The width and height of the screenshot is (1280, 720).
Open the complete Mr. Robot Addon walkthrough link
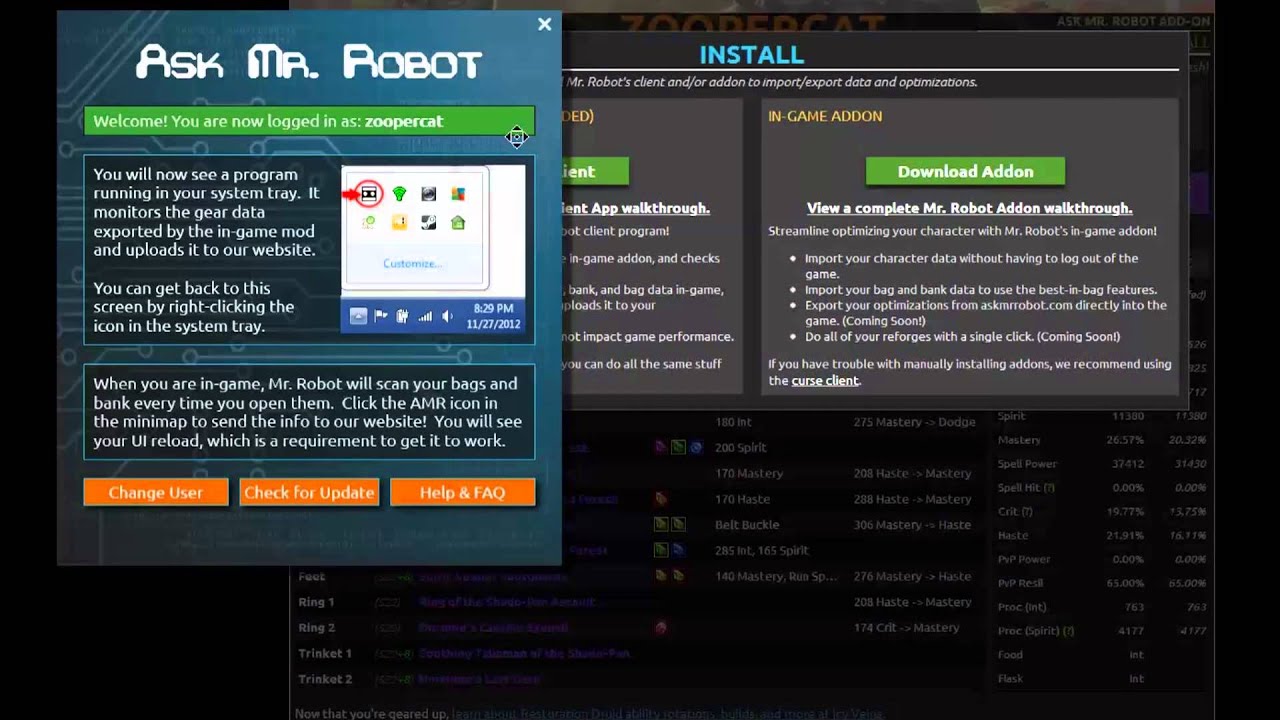(x=970, y=208)
